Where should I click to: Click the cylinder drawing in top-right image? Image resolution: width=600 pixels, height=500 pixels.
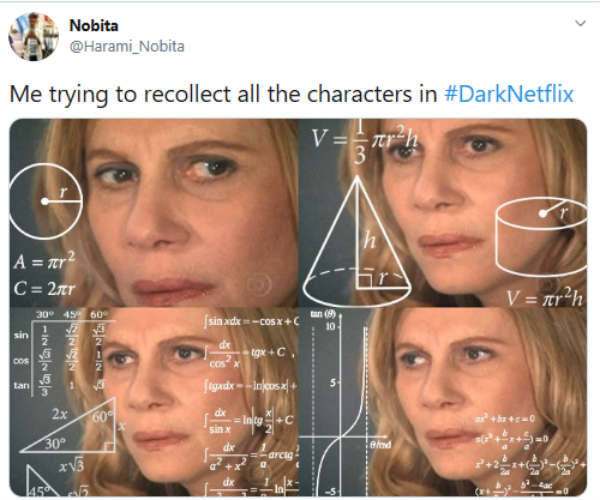pyautogui.click(x=538, y=226)
